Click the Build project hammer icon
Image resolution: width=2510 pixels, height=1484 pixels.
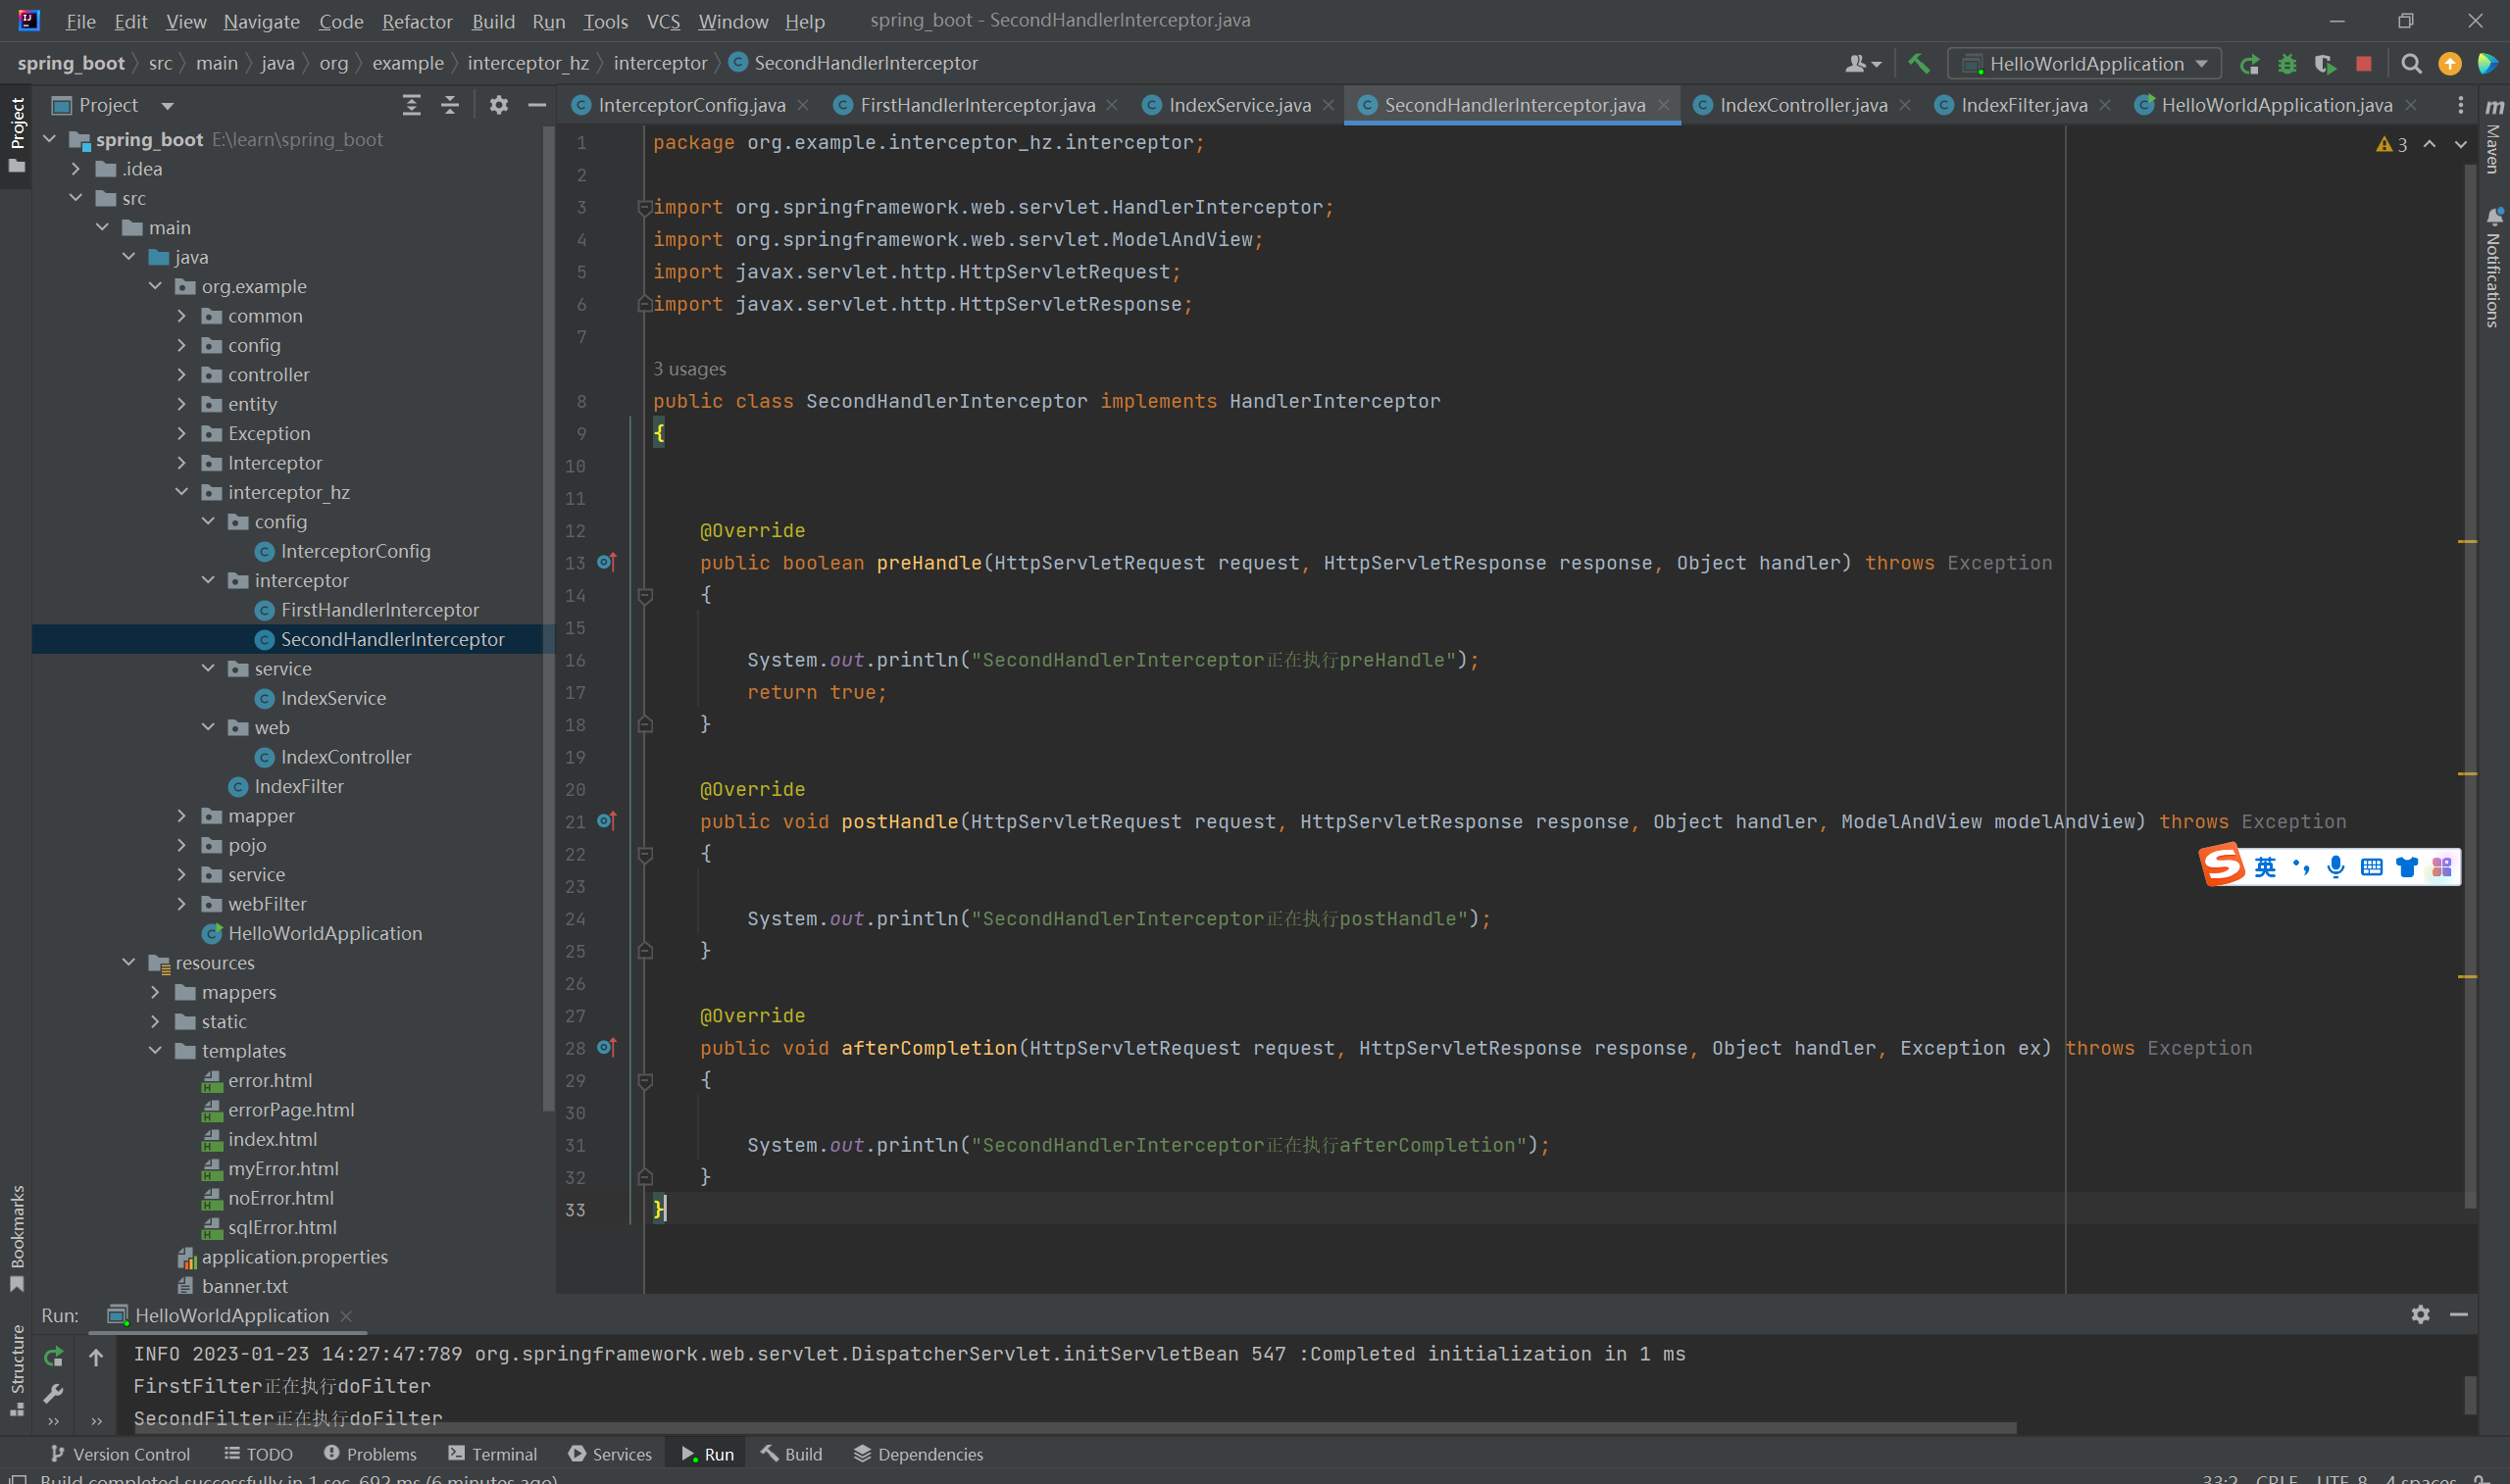point(1918,63)
